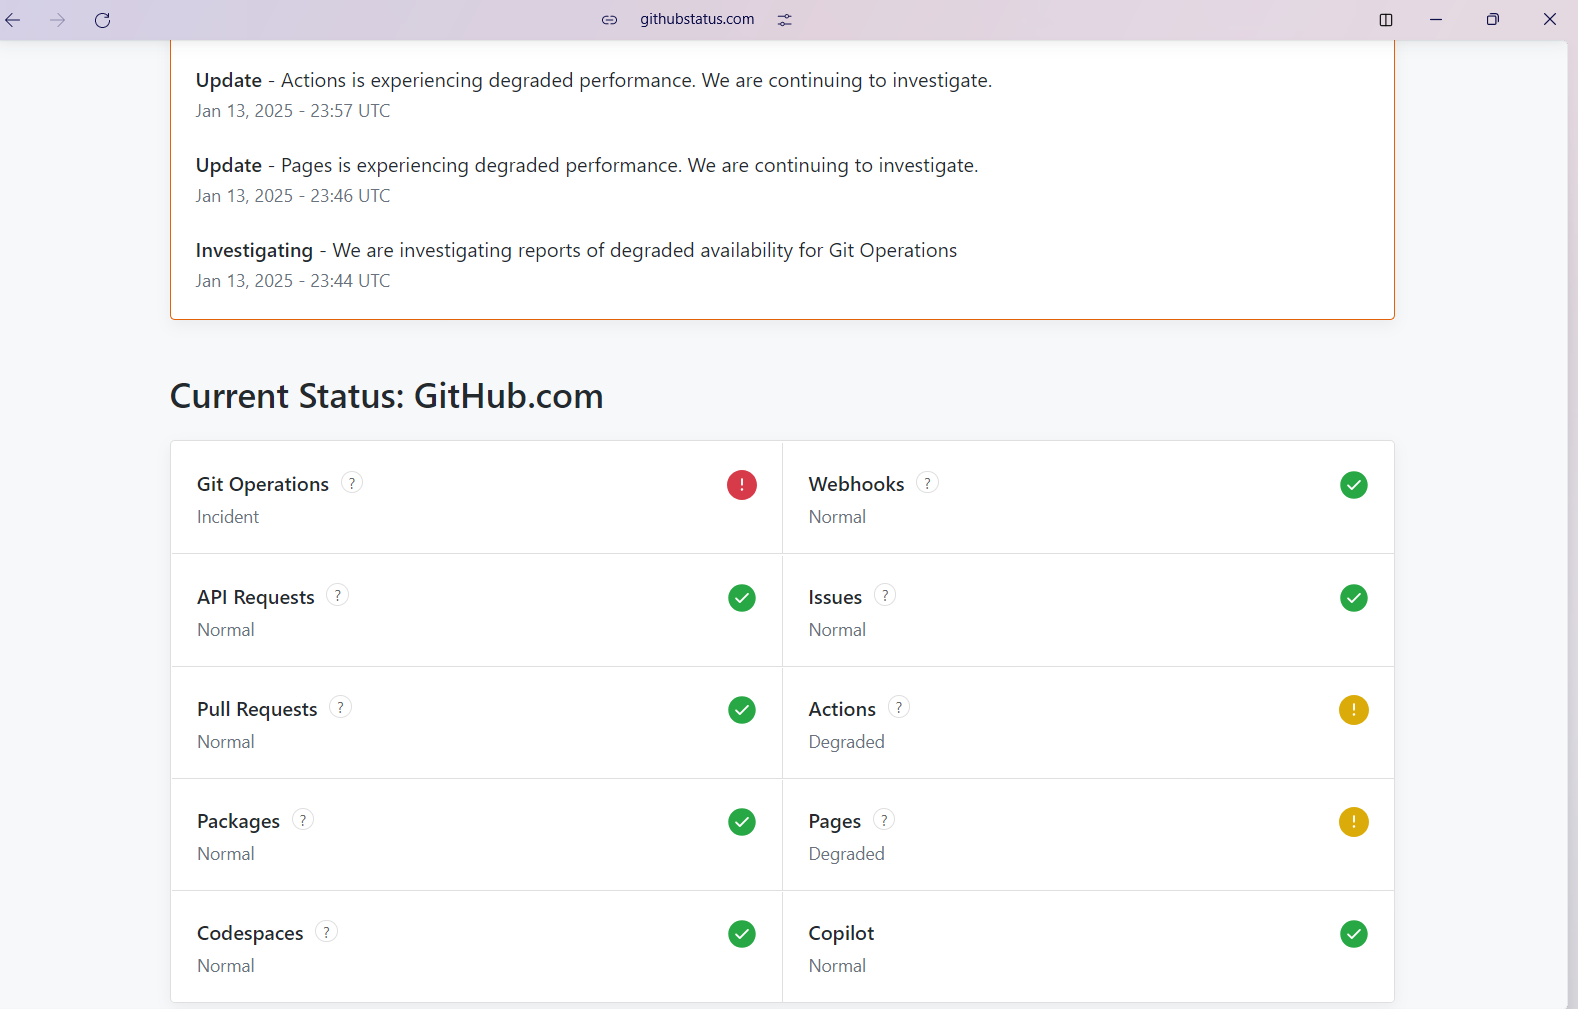Open the Git Operations help question mark
Image resolution: width=1579 pixels, height=1009 pixels.
pos(352,483)
